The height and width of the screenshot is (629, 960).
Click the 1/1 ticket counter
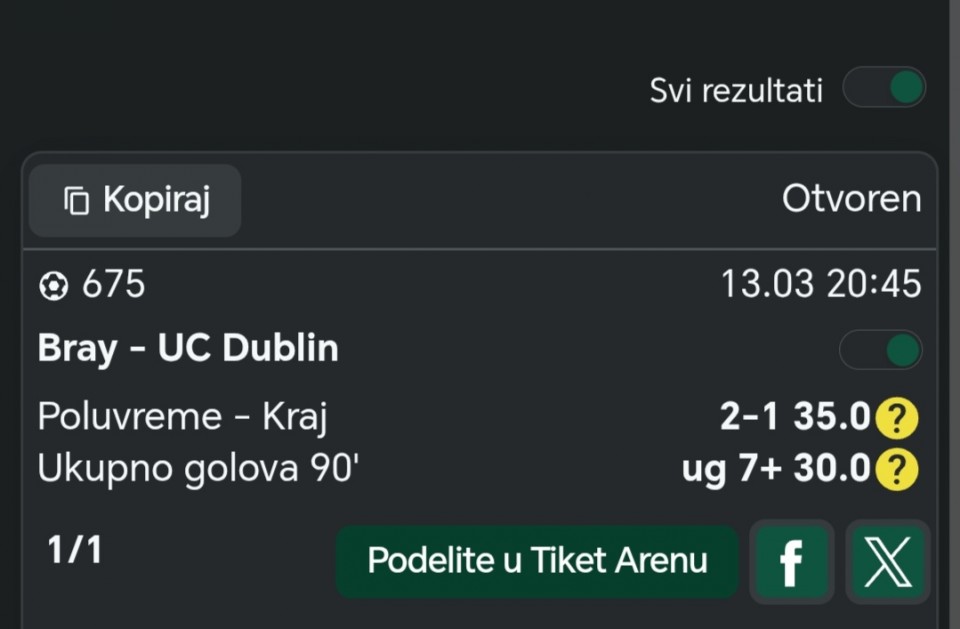click(x=75, y=550)
